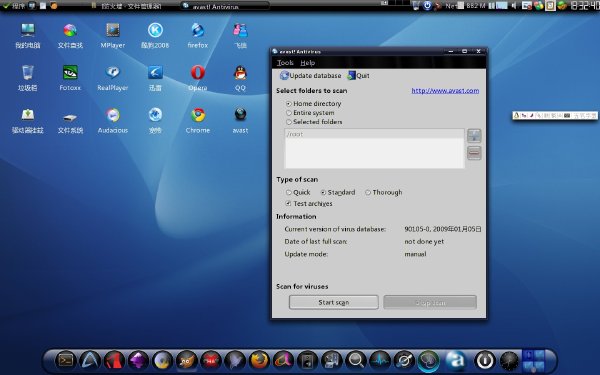Click Update database toolbar button
The width and height of the screenshot is (600, 375).
[x=310, y=76]
